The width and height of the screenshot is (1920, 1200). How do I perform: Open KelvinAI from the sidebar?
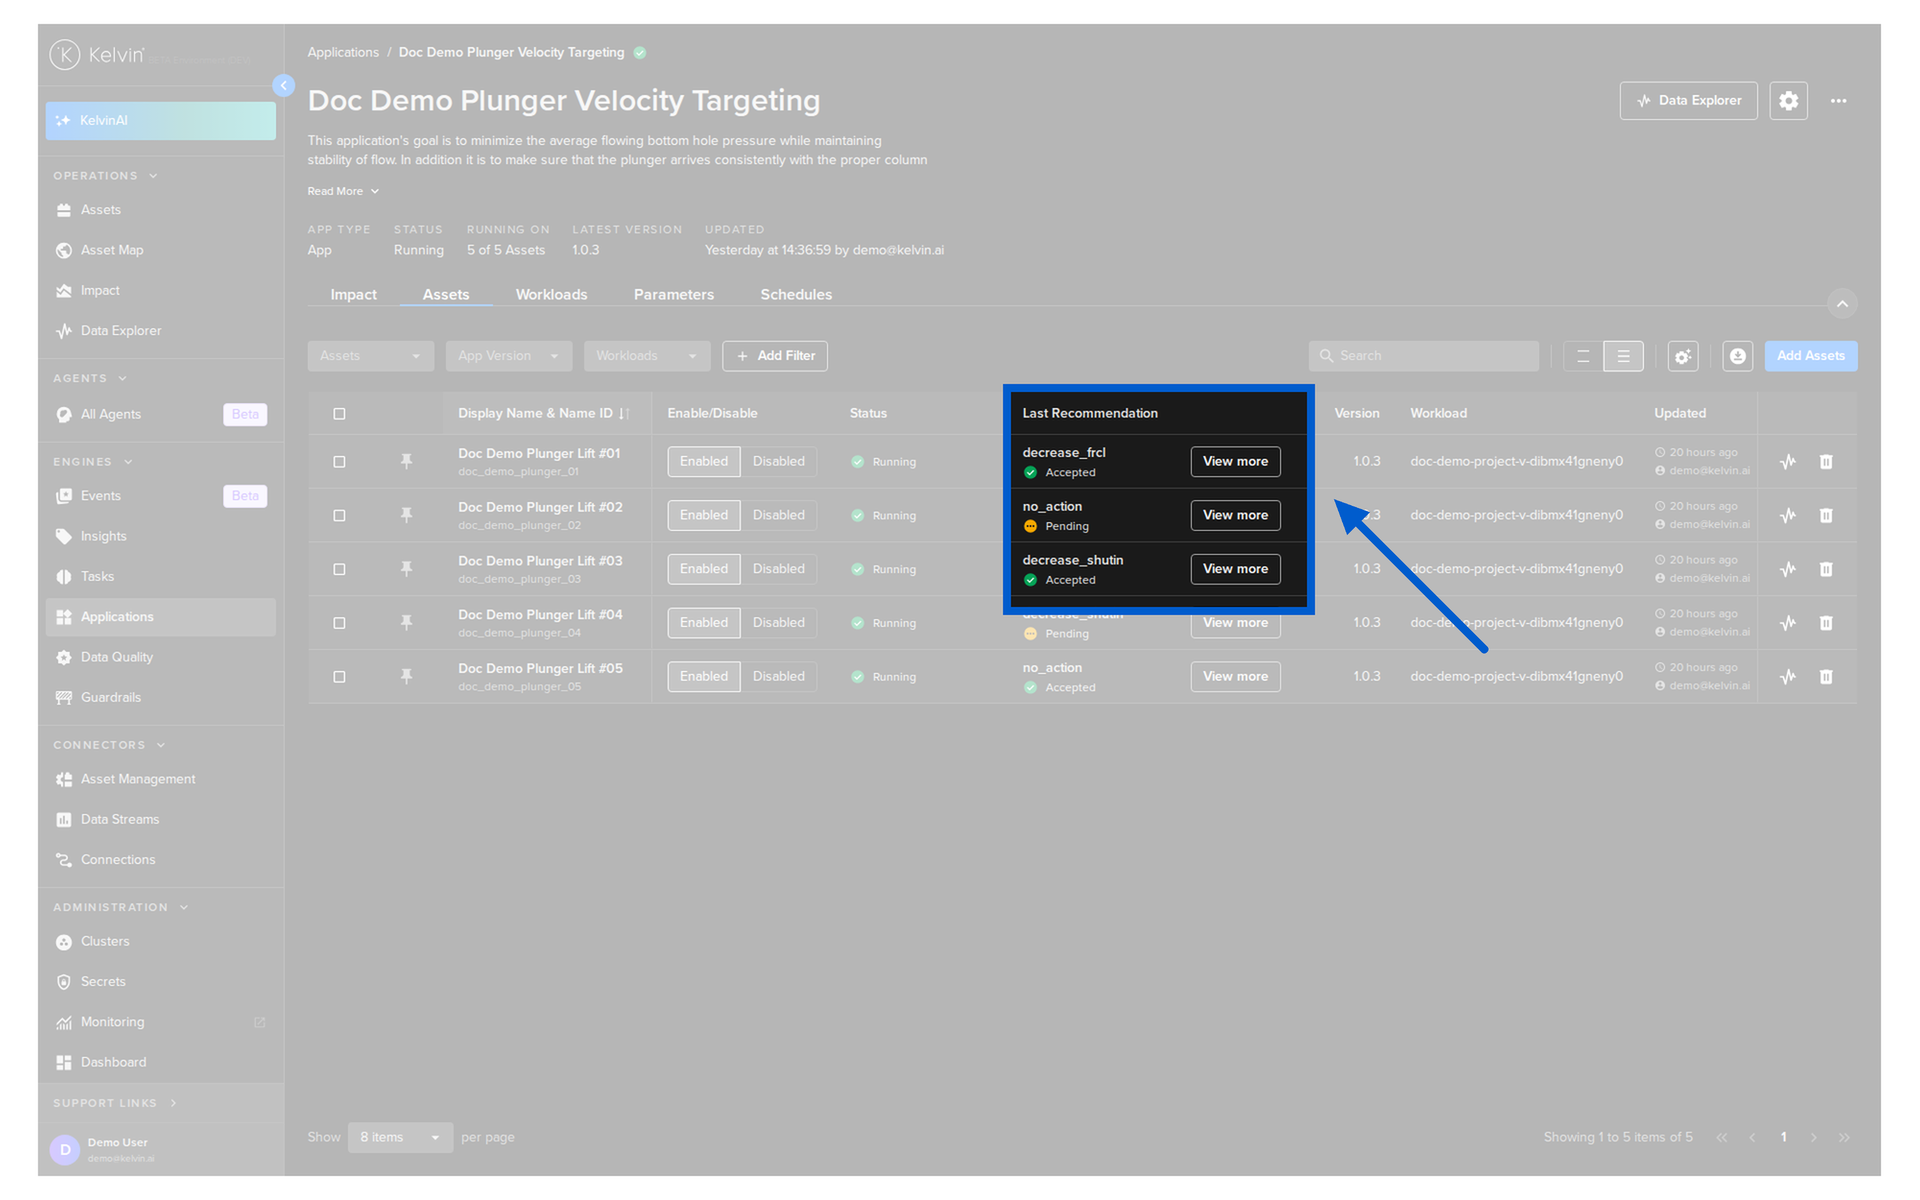click(x=160, y=120)
